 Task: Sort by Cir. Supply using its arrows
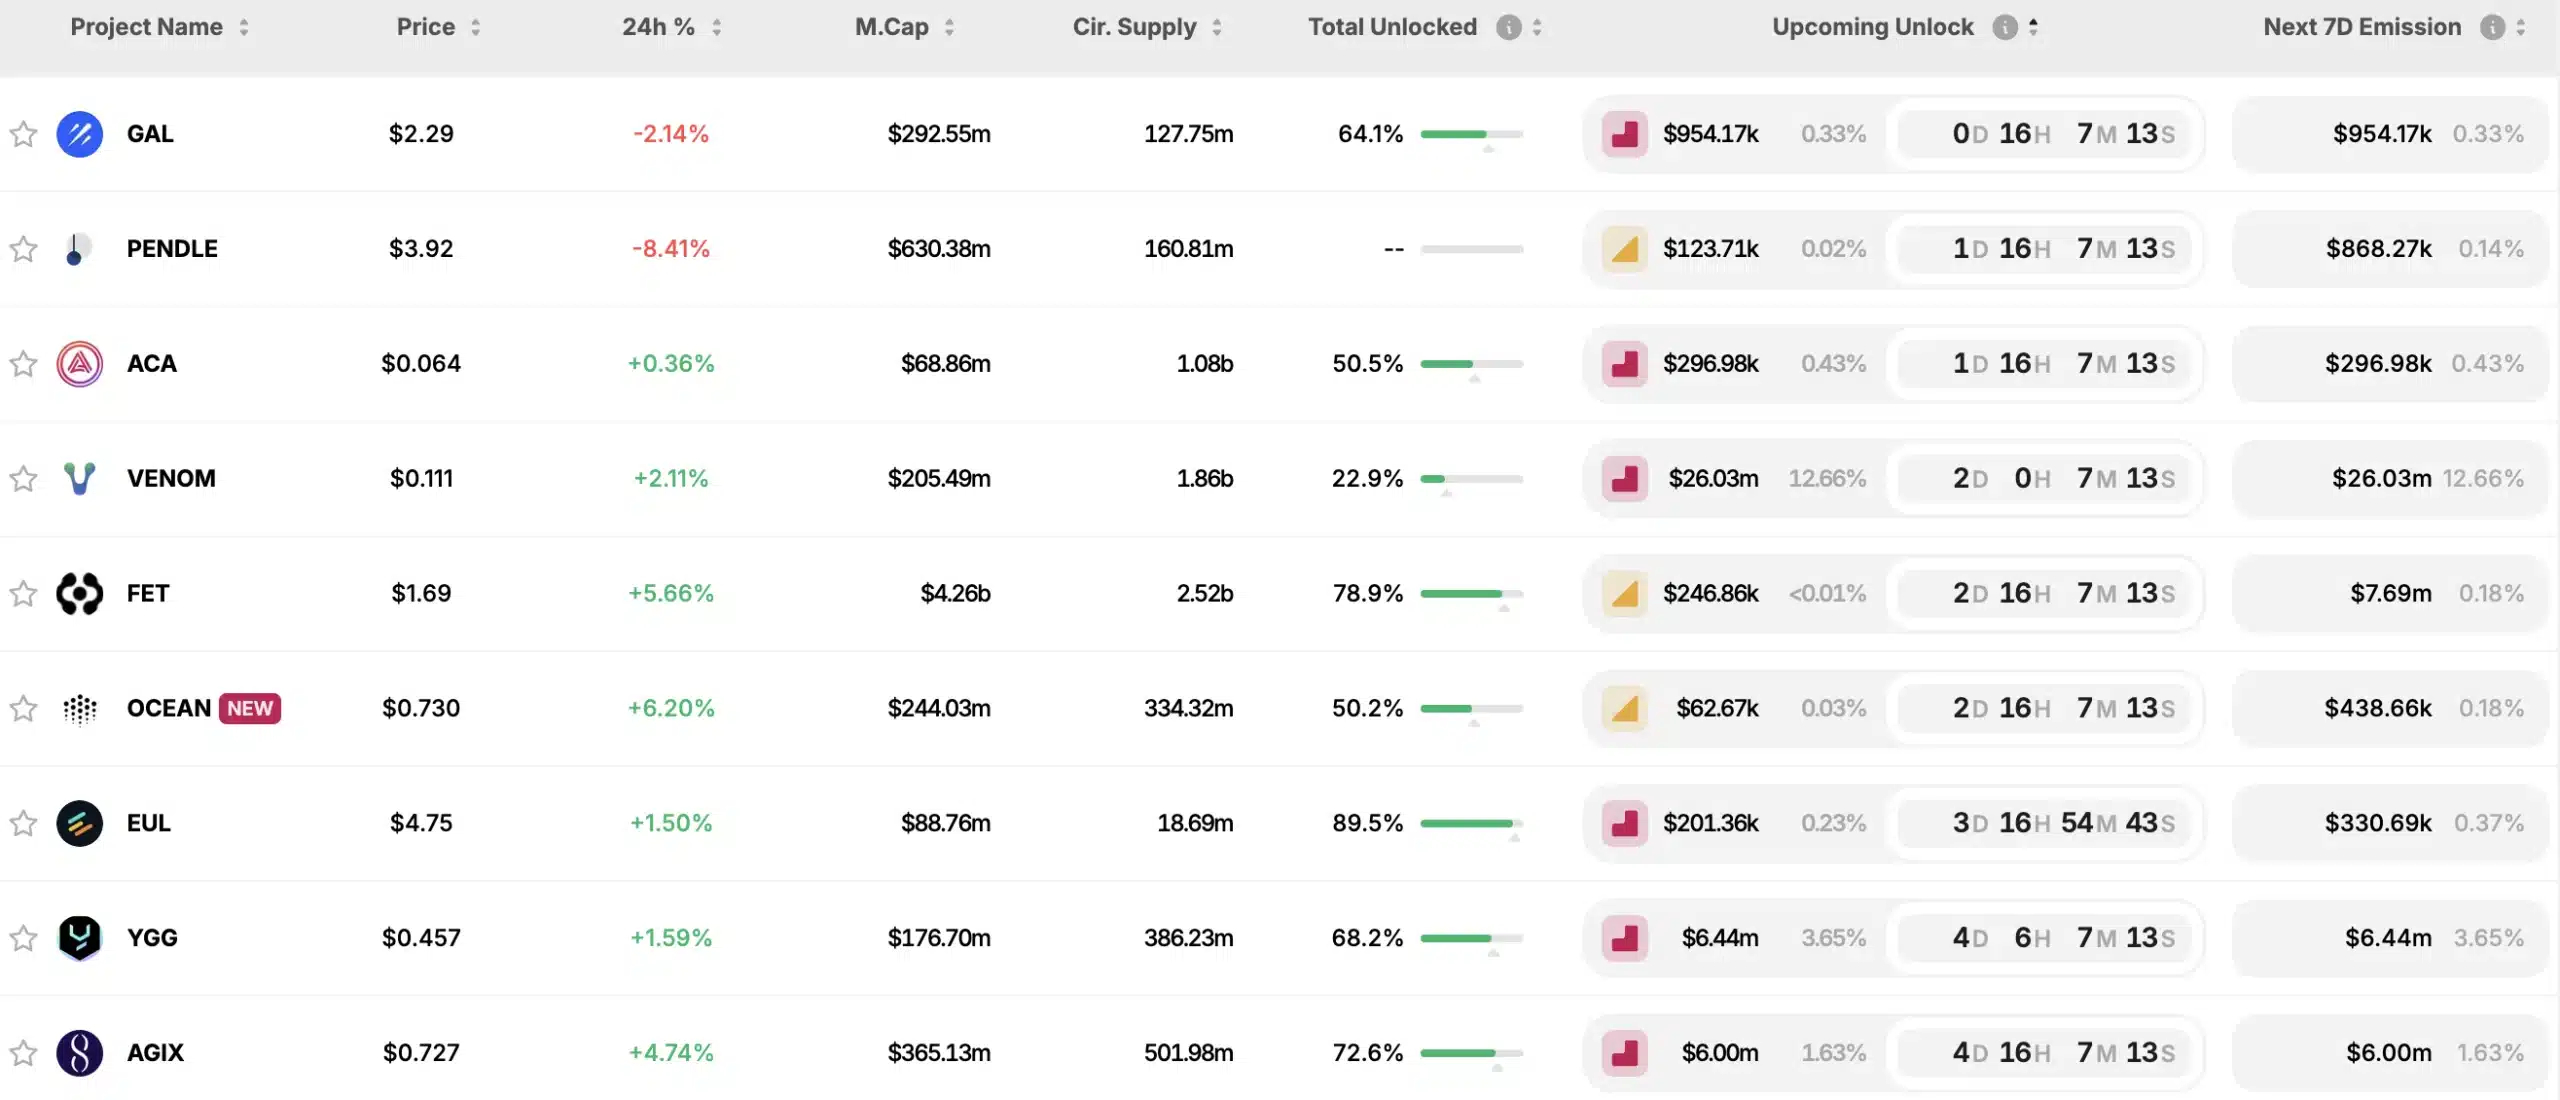click(x=1217, y=28)
